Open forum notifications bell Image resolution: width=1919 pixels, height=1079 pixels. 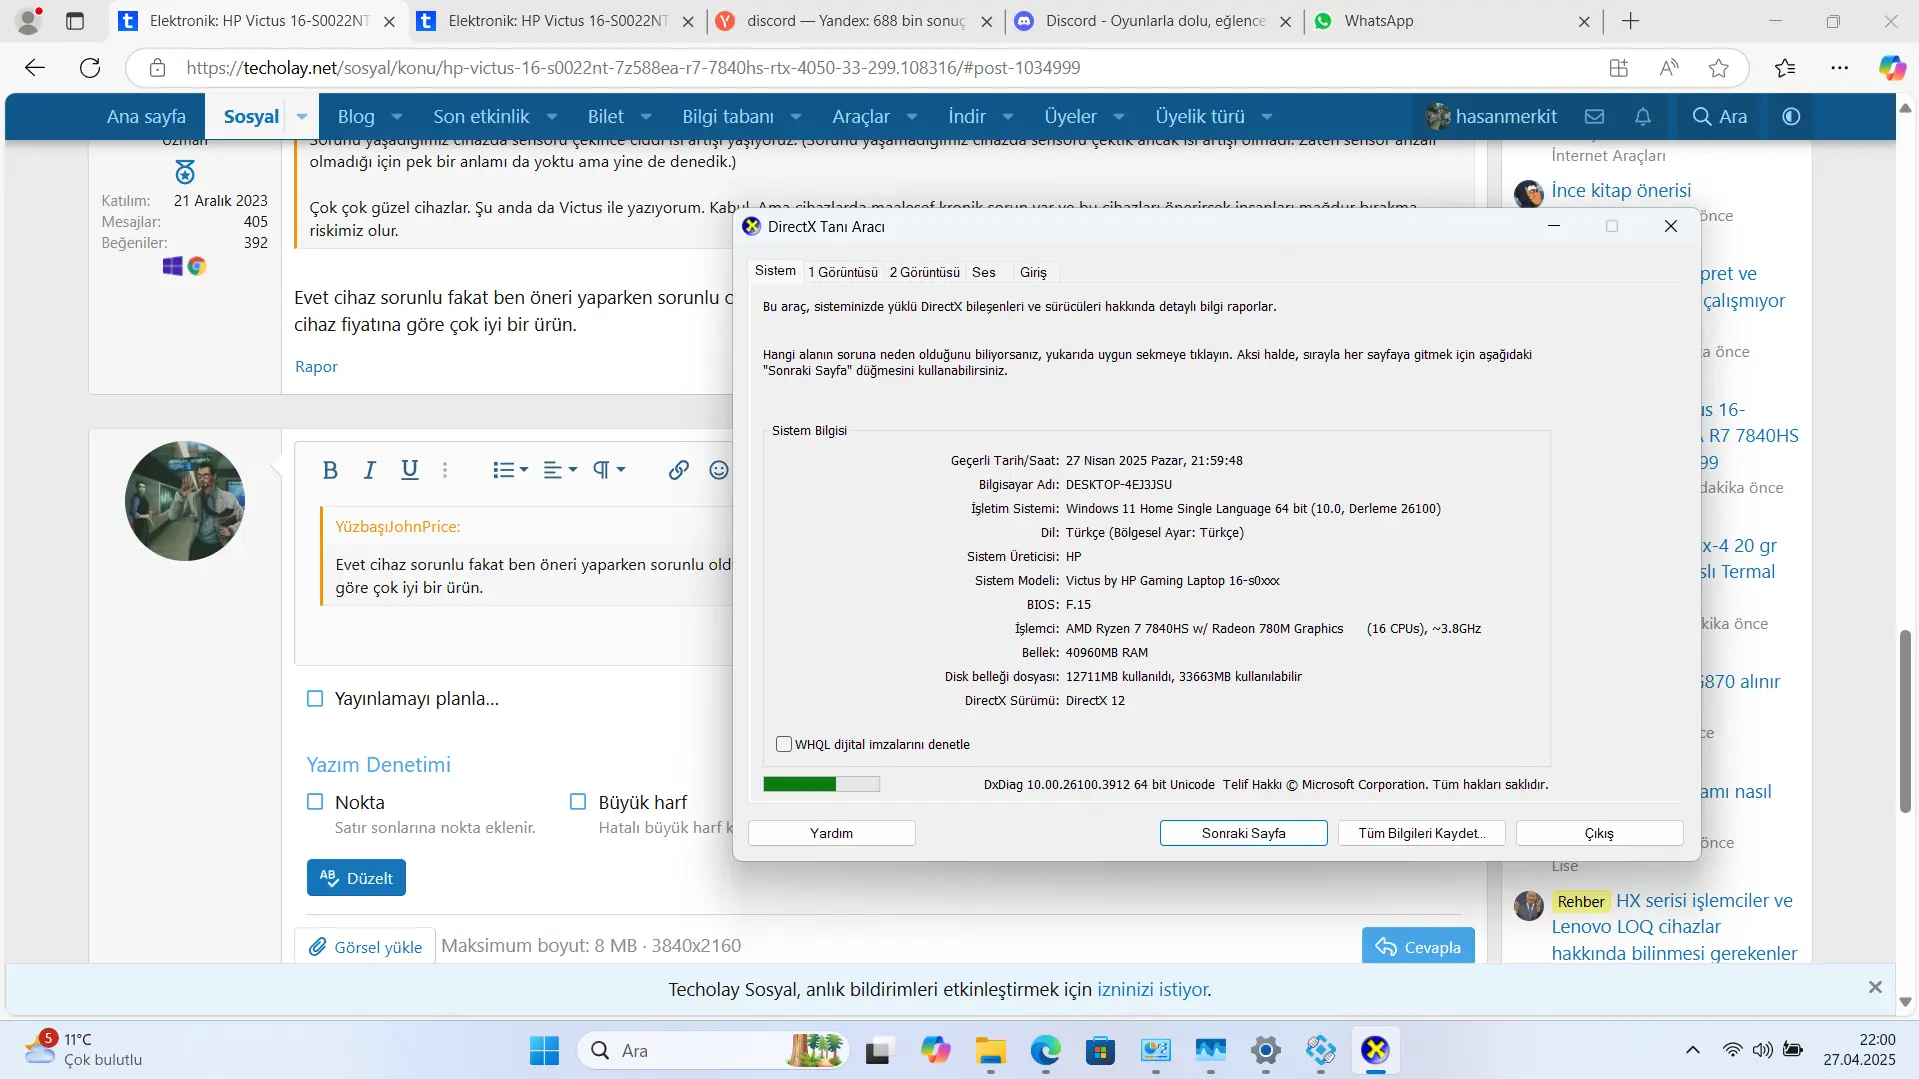click(x=1643, y=117)
